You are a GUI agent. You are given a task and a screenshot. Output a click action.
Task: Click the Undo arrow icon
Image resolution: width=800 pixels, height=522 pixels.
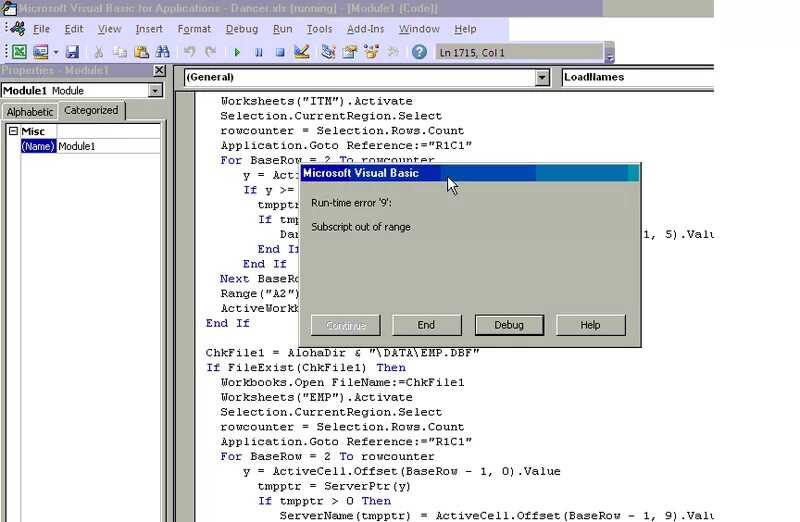189,52
